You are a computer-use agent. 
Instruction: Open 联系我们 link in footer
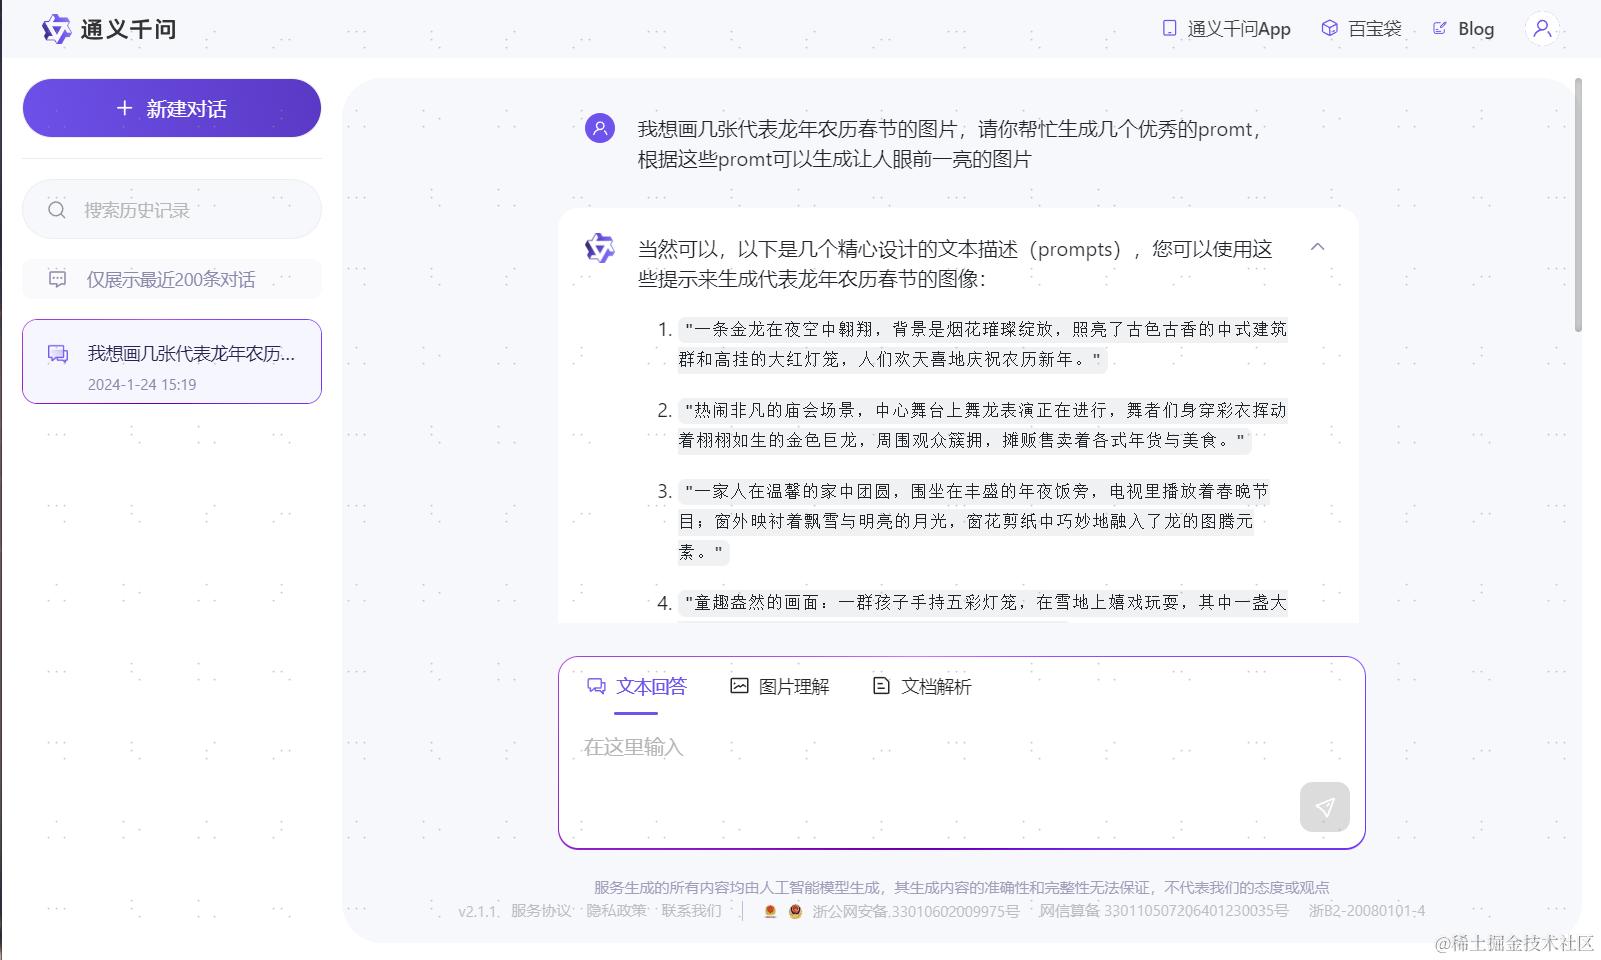point(691,911)
